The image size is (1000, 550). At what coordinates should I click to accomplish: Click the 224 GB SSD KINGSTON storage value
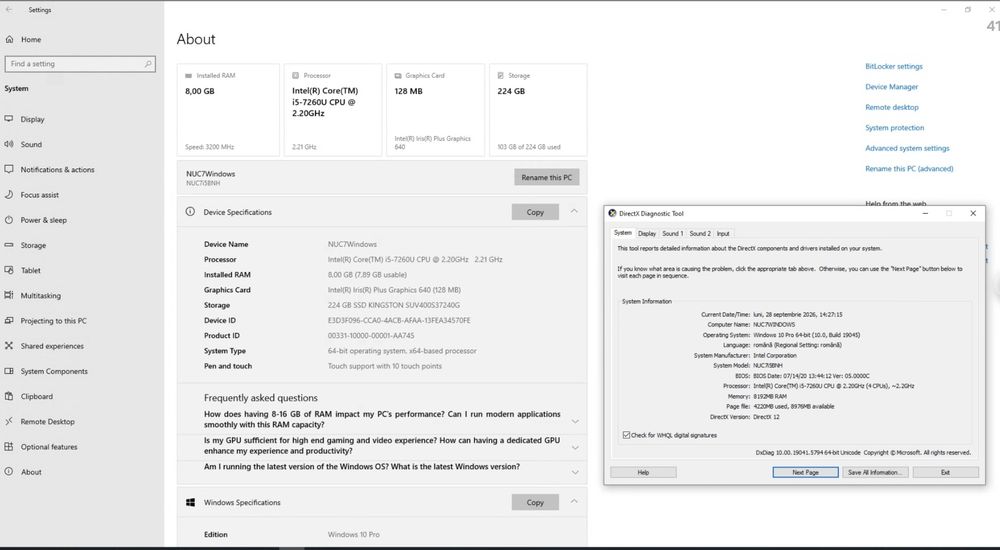(x=393, y=305)
